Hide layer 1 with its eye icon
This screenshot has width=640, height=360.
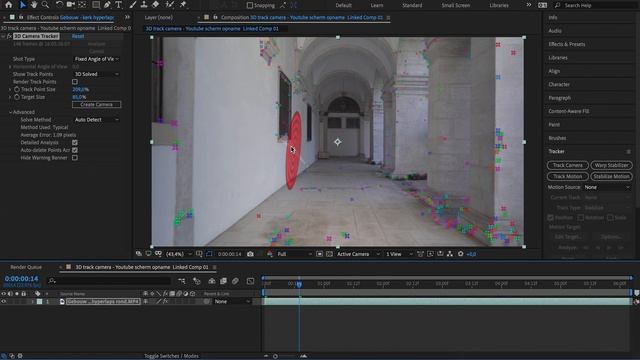pyautogui.click(x=4, y=302)
